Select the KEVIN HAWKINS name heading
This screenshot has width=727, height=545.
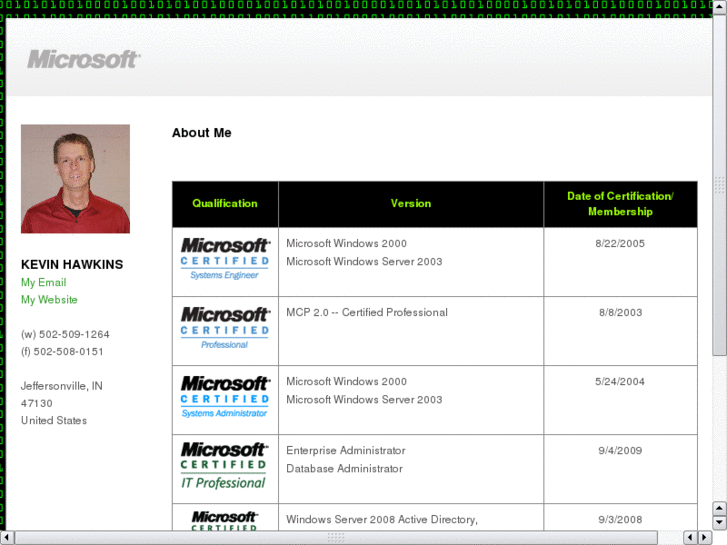coord(72,264)
